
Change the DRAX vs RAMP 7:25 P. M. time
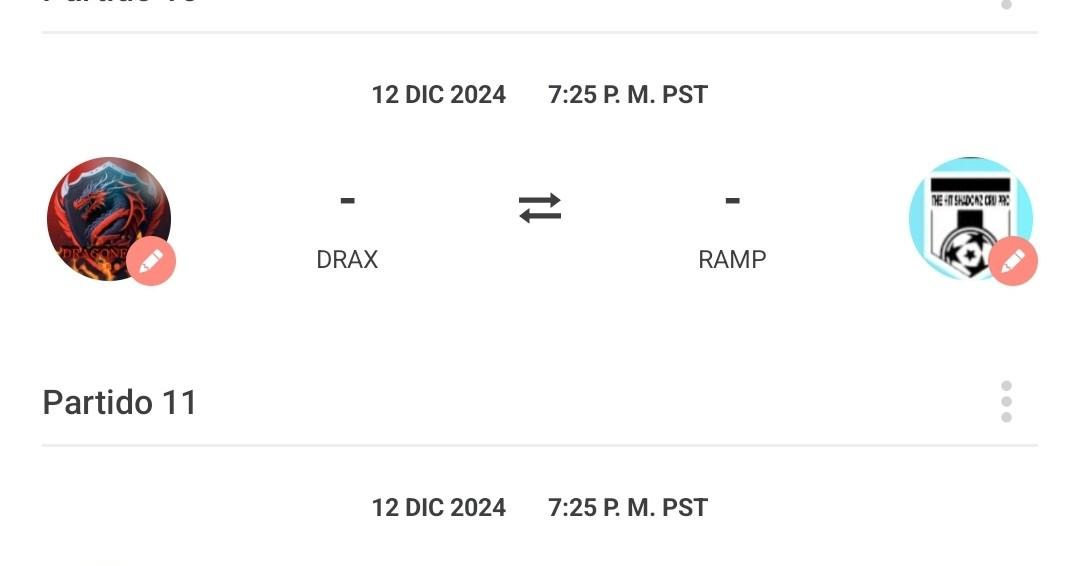coord(628,95)
